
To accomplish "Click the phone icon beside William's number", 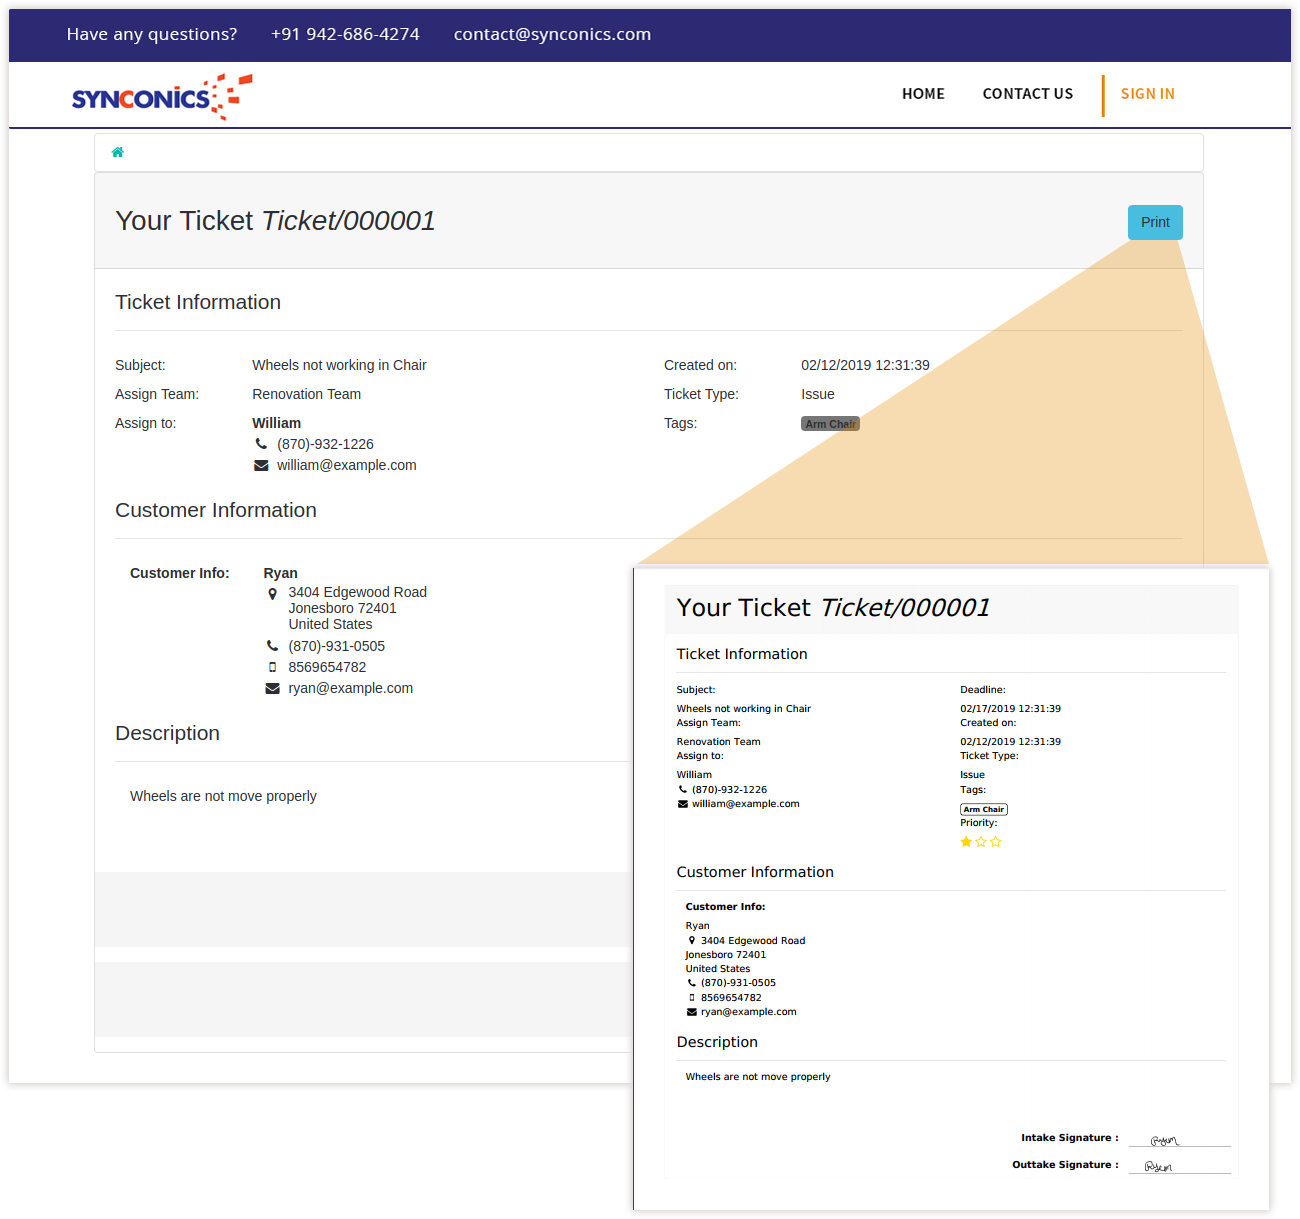I will coord(261,444).
